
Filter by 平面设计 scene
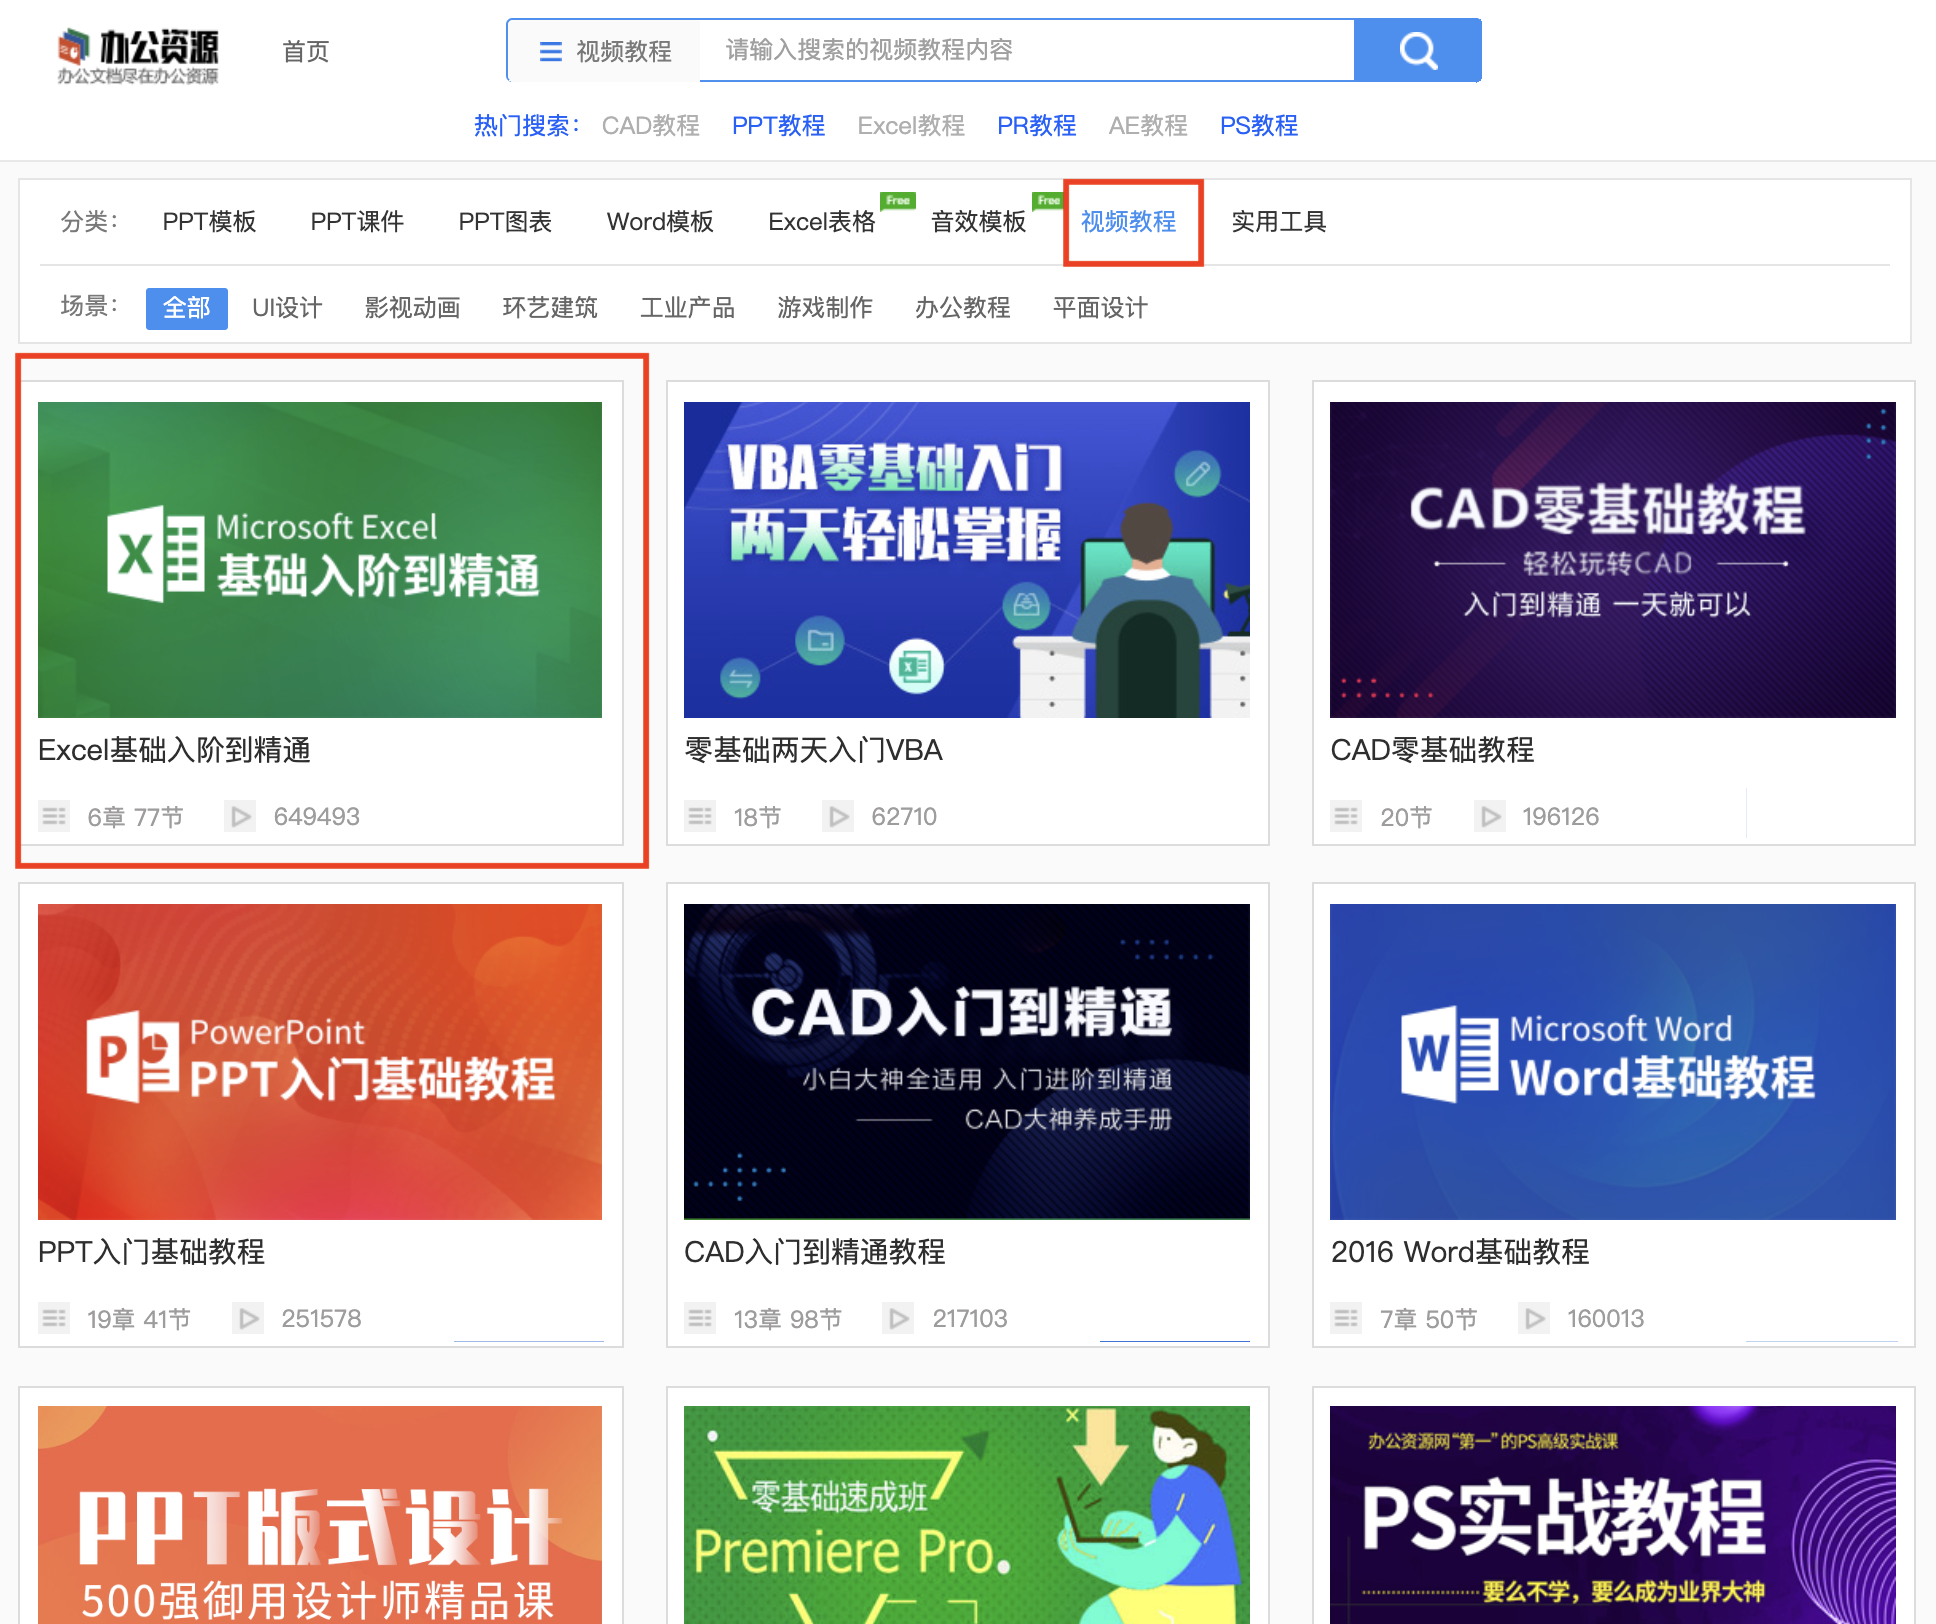[x=1100, y=308]
